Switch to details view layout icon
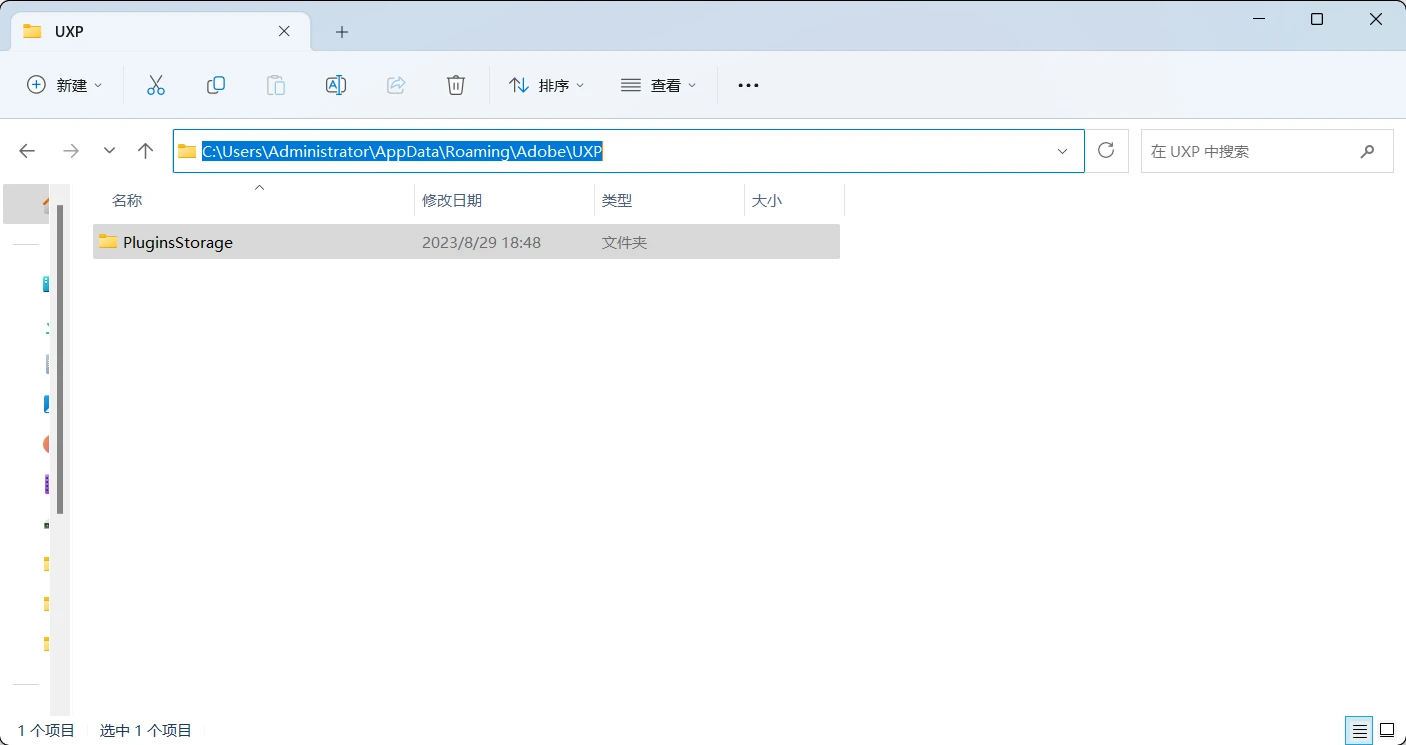 tap(1358, 730)
